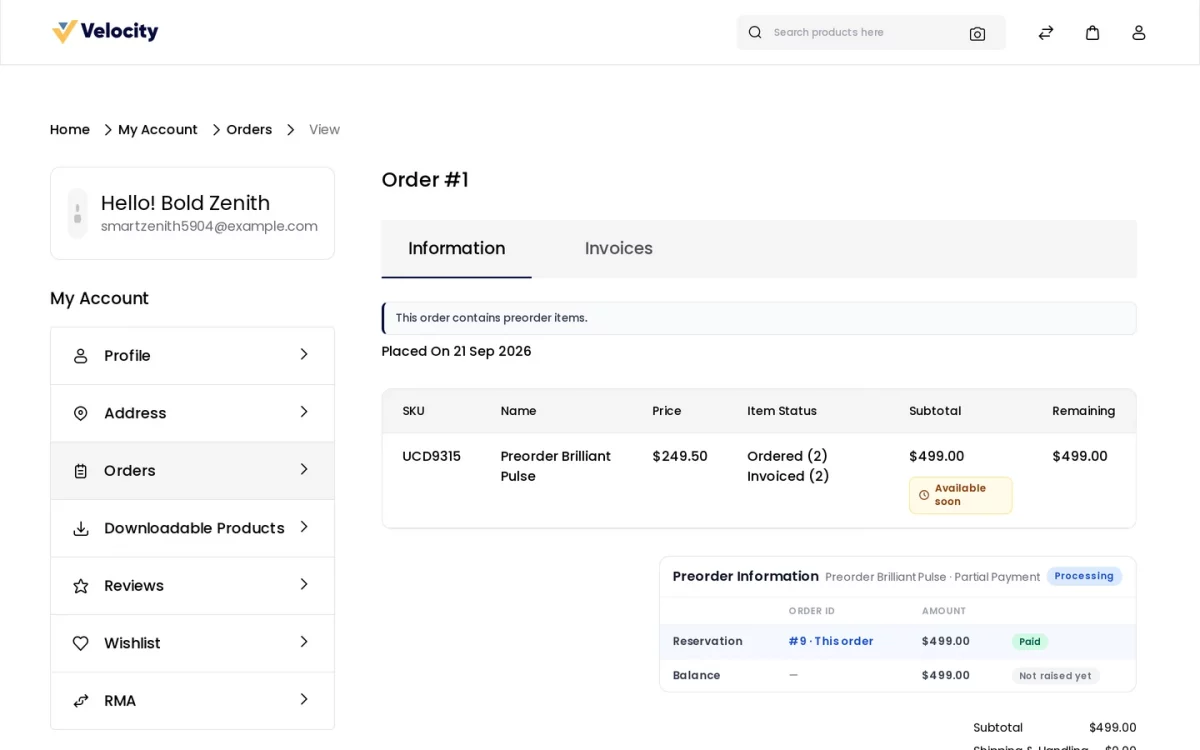Expand the Downloadable Products chevron arrow
Image resolution: width=1200 pixels, height=750 pixels.
coord(304,527)
